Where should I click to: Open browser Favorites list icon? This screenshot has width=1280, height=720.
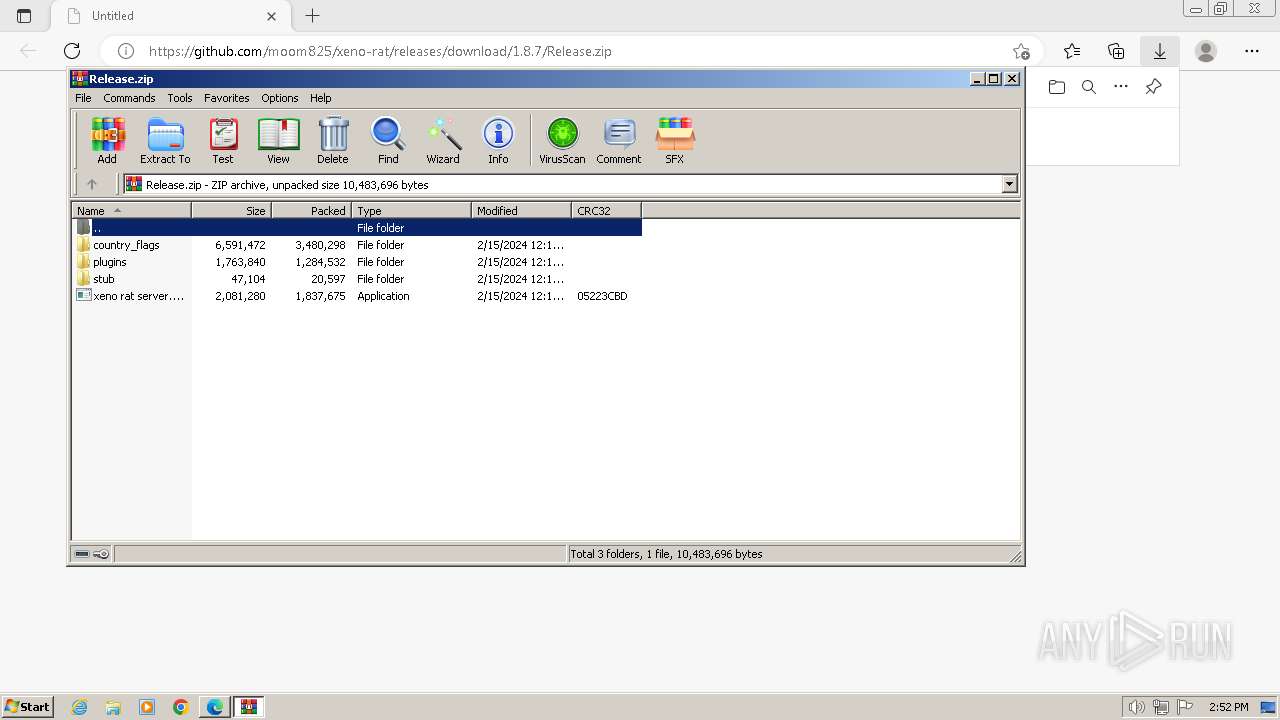pyautogui.click(x=1072, y=51)
